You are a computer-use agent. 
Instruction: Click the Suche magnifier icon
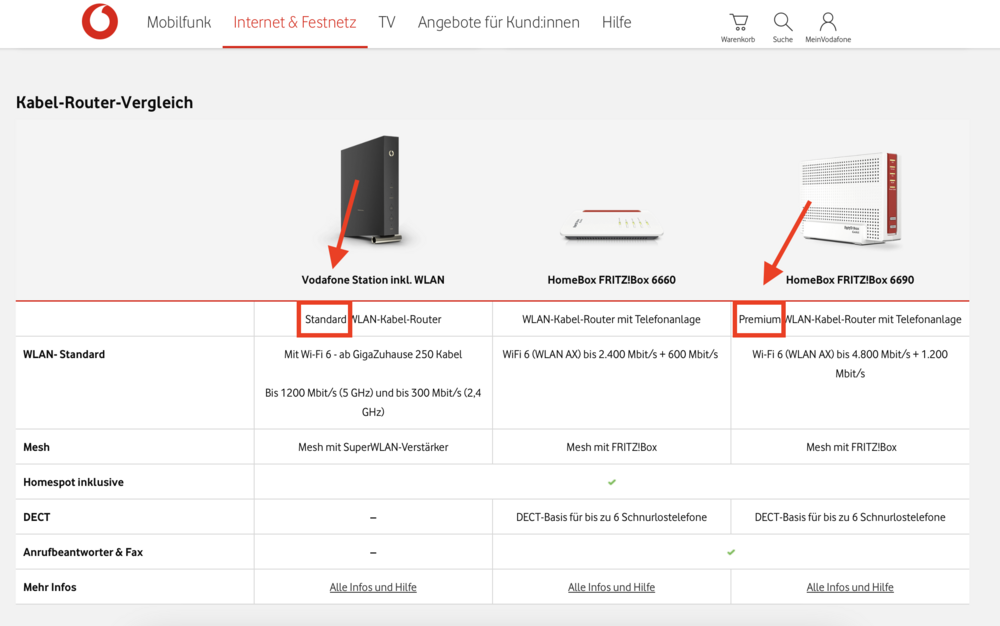click(x=783, y=22)
